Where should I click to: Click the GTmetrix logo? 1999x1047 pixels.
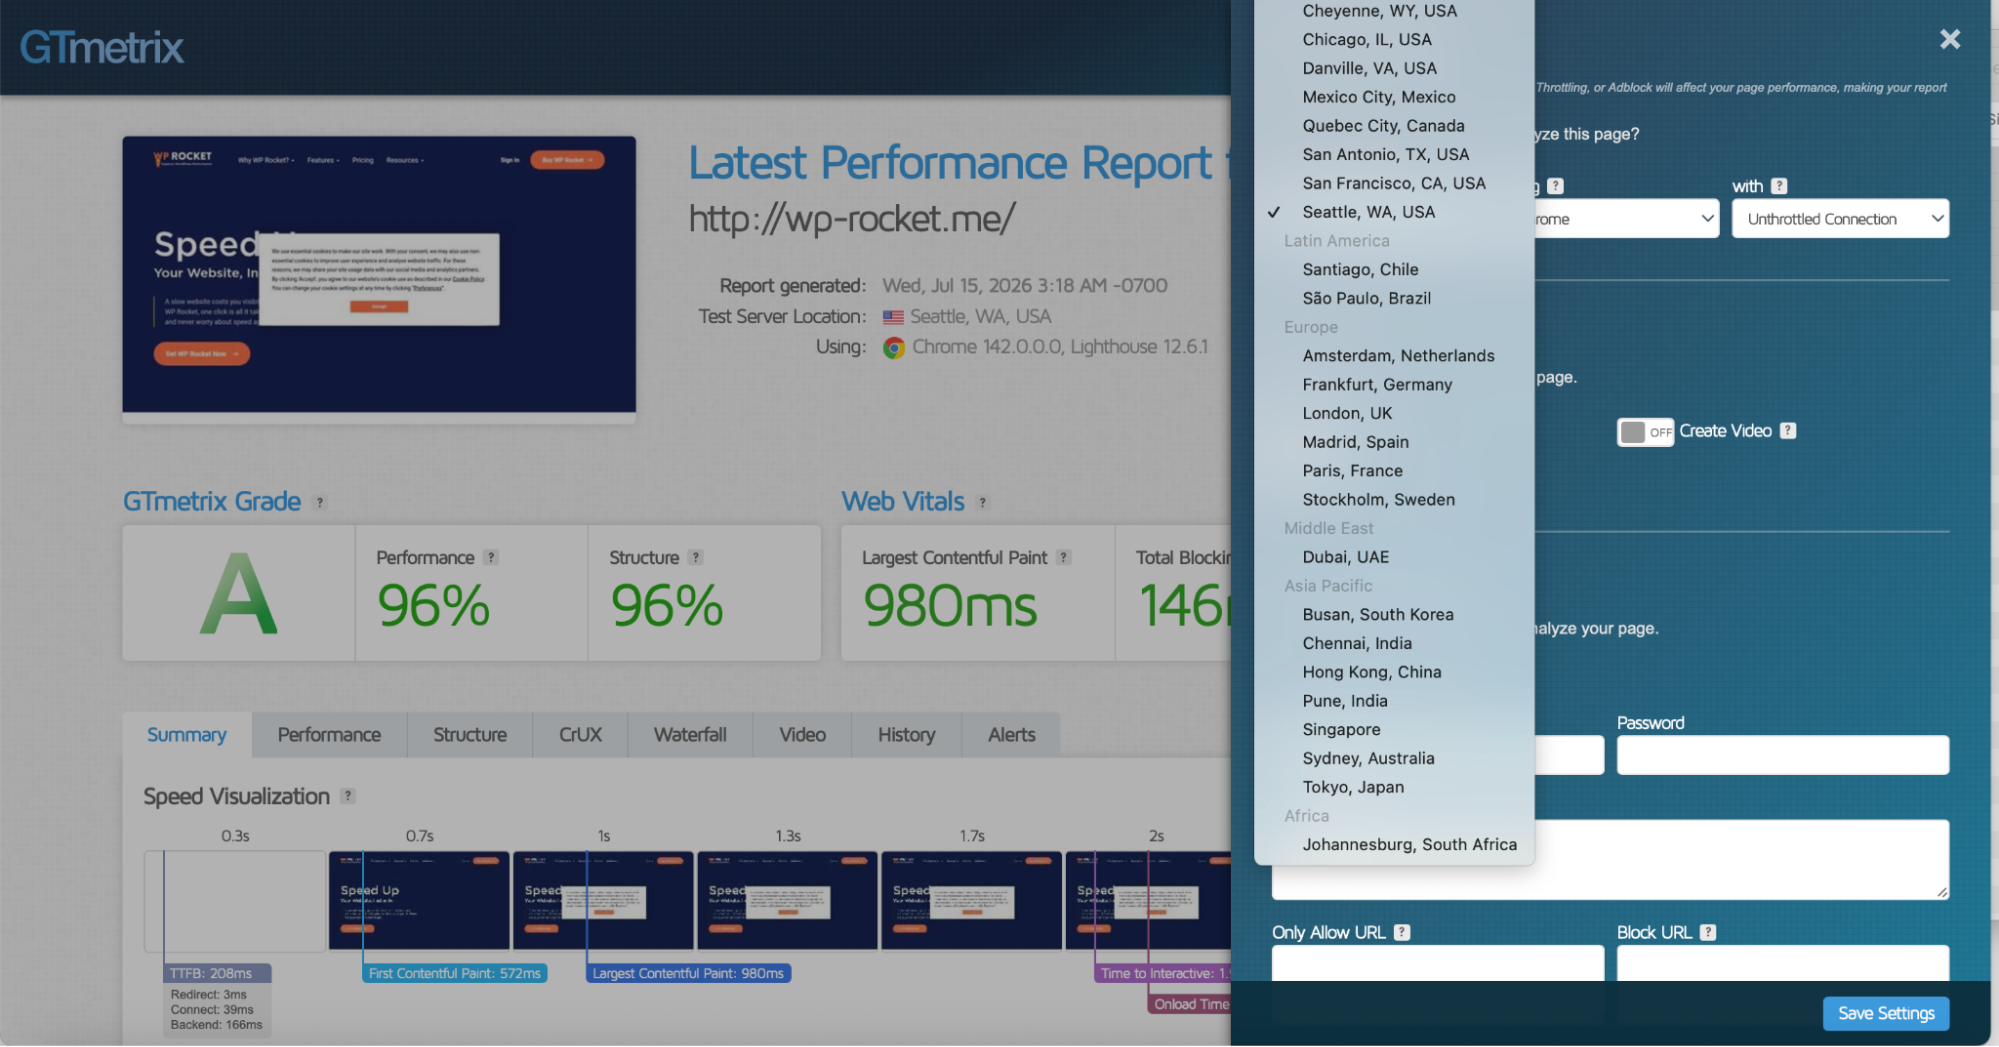pos(102,47)
